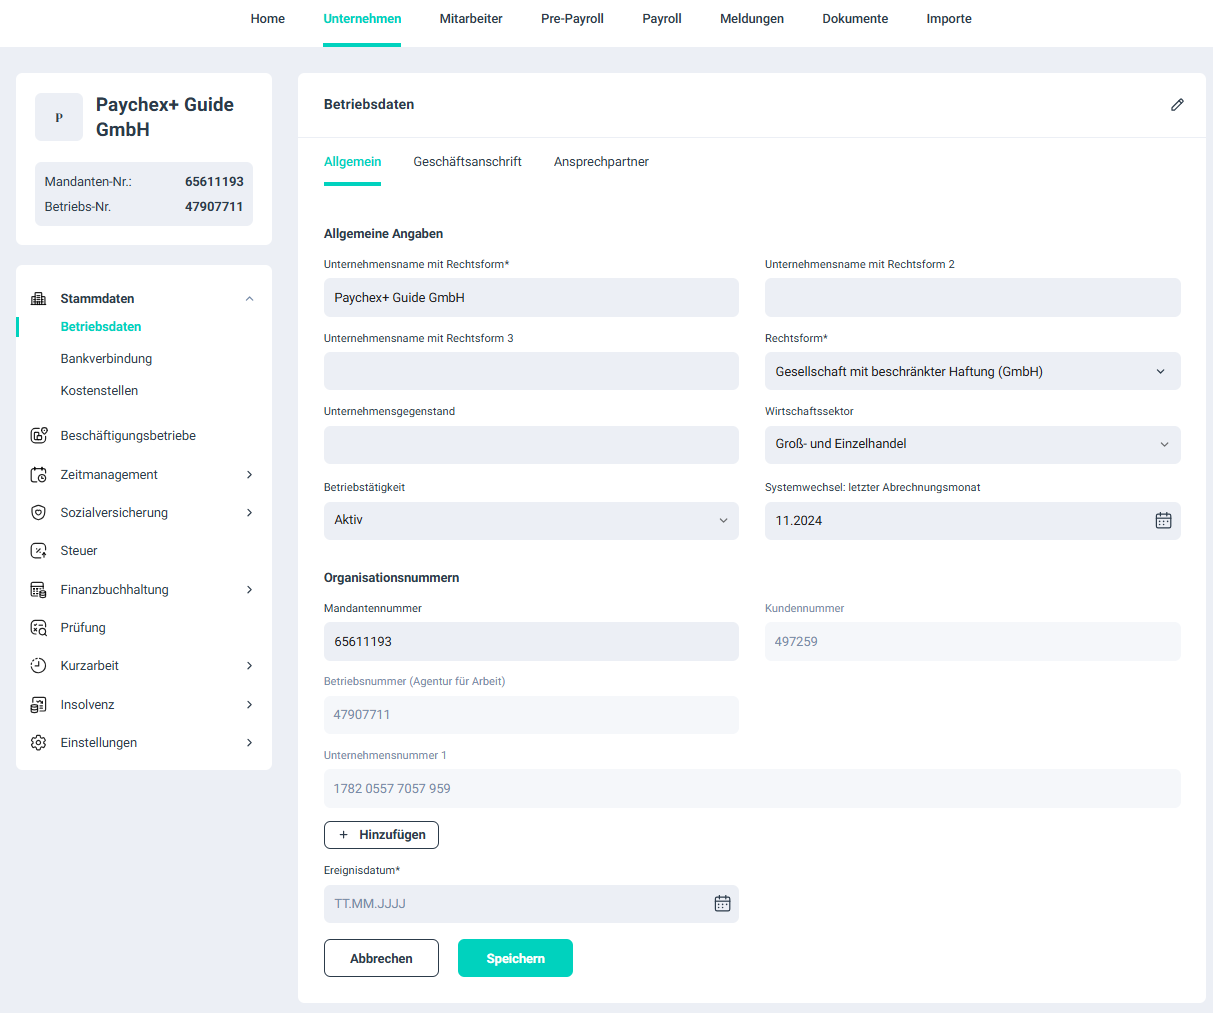Screen dimensions: 1213x1013
Task: Expand Sozialversicherung submenu chevron
Action: pyautogui.click(x=250, y=513)
